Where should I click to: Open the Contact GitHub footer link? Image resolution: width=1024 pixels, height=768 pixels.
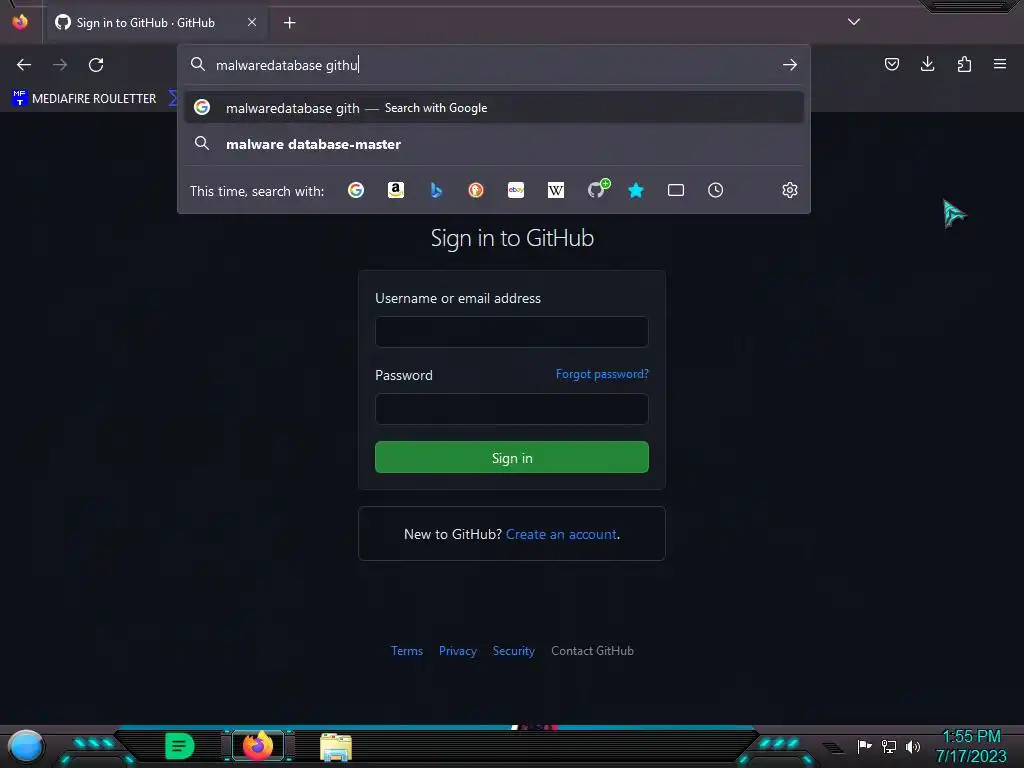pyautogui.click(x=592, y=651)
